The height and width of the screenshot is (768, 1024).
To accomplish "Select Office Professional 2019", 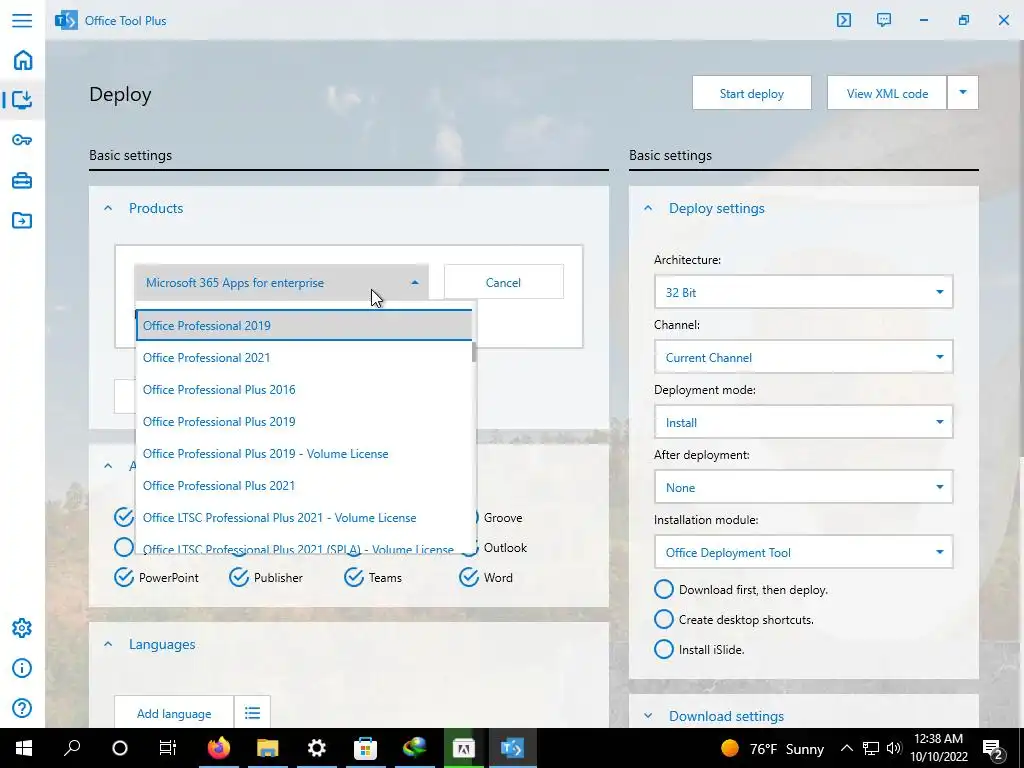I will click(x=304, y=325).
